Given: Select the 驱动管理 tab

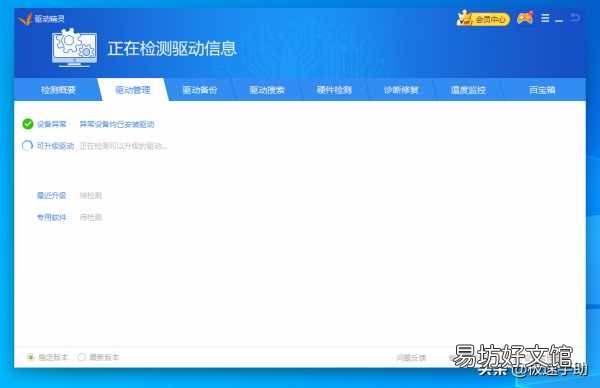Looking at the screenshot, I should coord(133,90).
